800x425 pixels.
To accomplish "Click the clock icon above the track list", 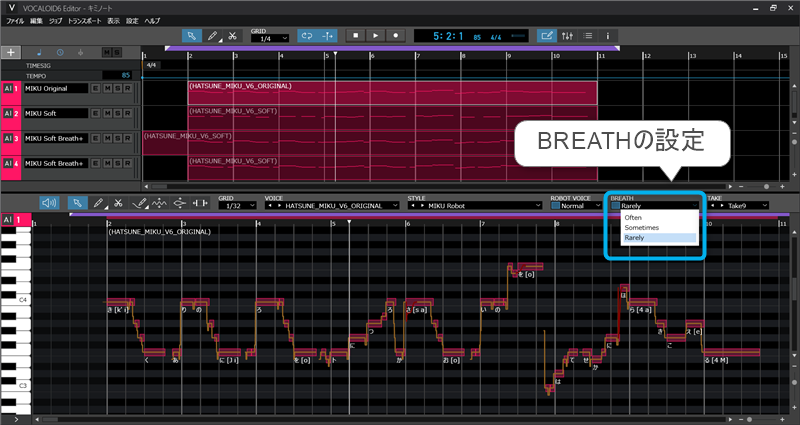I will click(60, 53).
